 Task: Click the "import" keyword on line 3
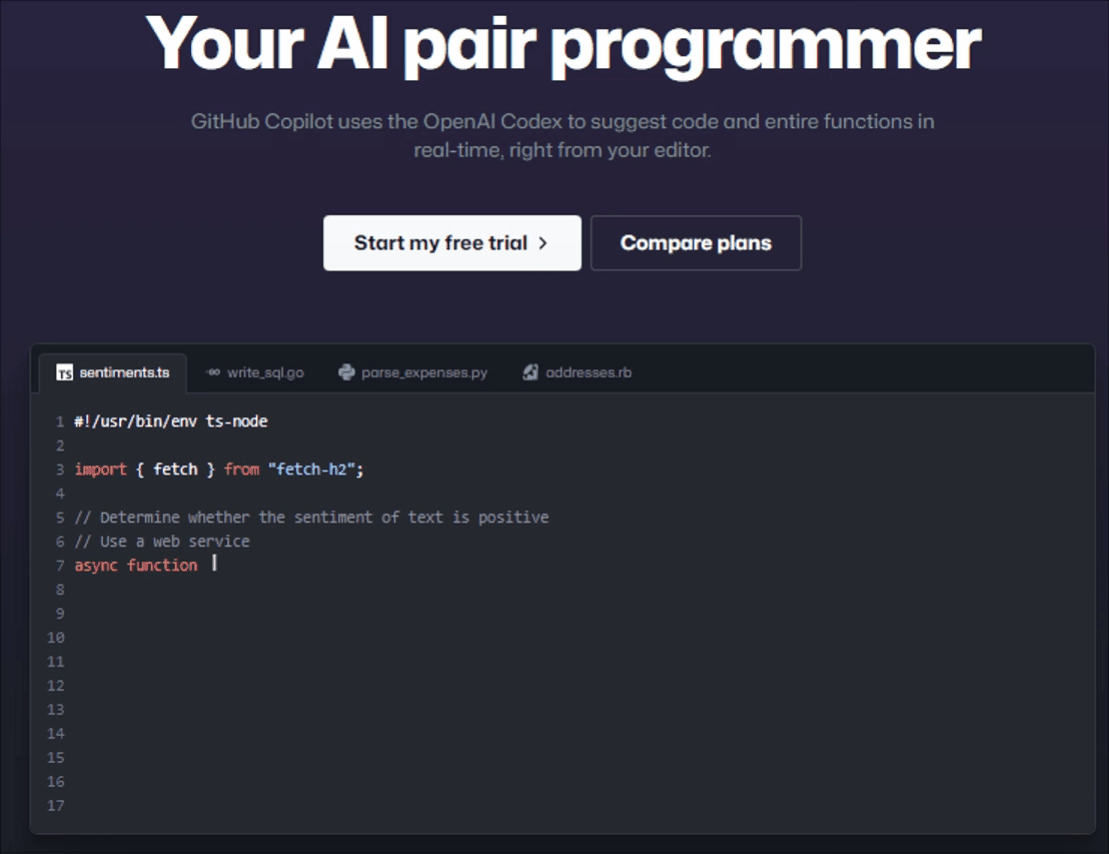[x=100, y=469]
